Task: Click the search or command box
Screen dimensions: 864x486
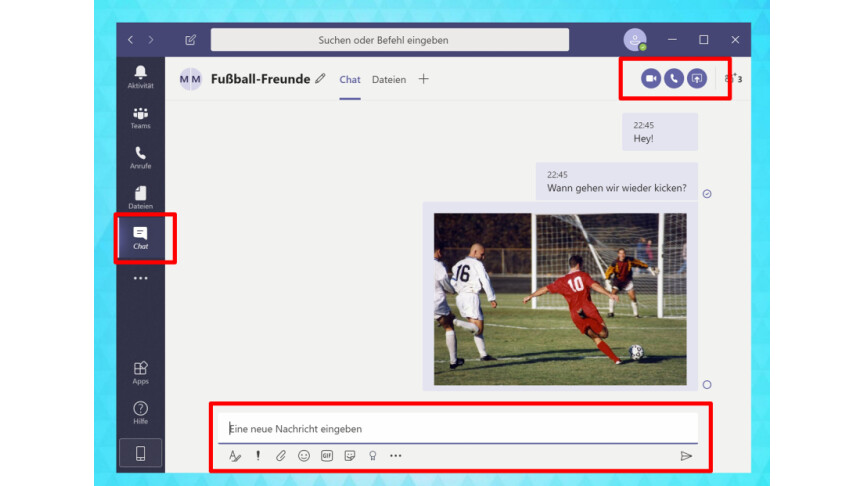Action: tap(389, 40)
